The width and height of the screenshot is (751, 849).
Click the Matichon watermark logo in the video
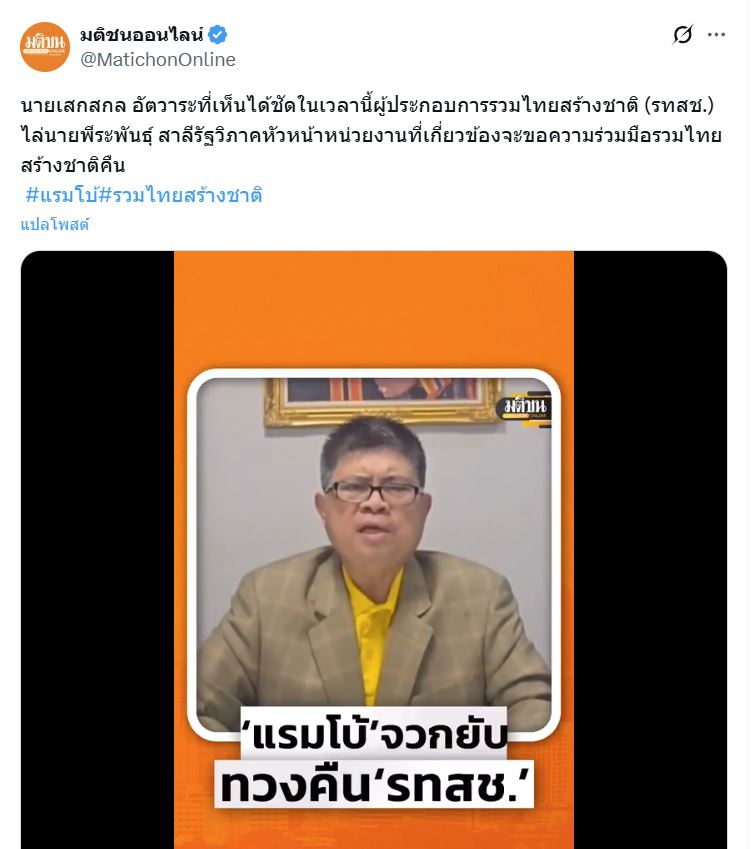point(525,407)
